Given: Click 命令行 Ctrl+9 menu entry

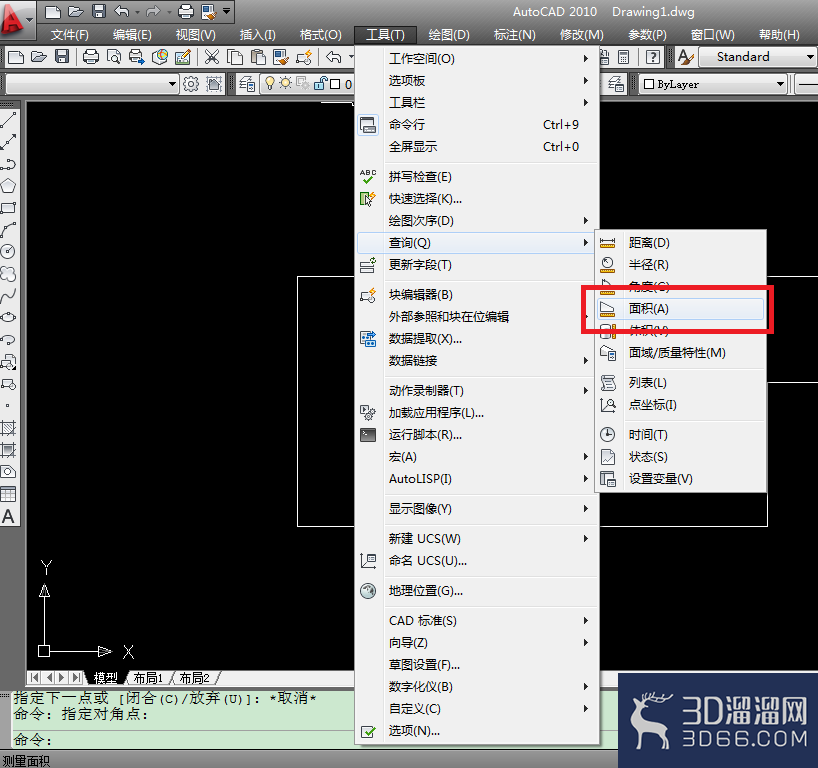Looking at the screenshot, I should (477, 125).
